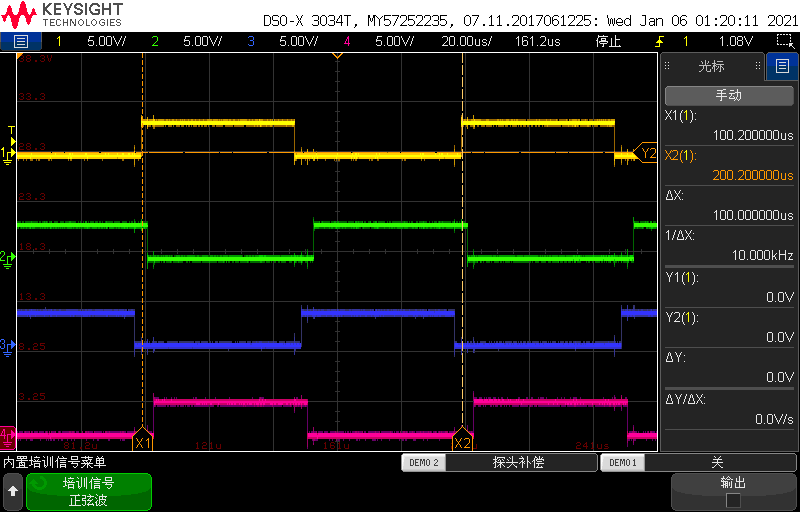Click the DEMO 2 探头补偿 softkey

[499, 463]
